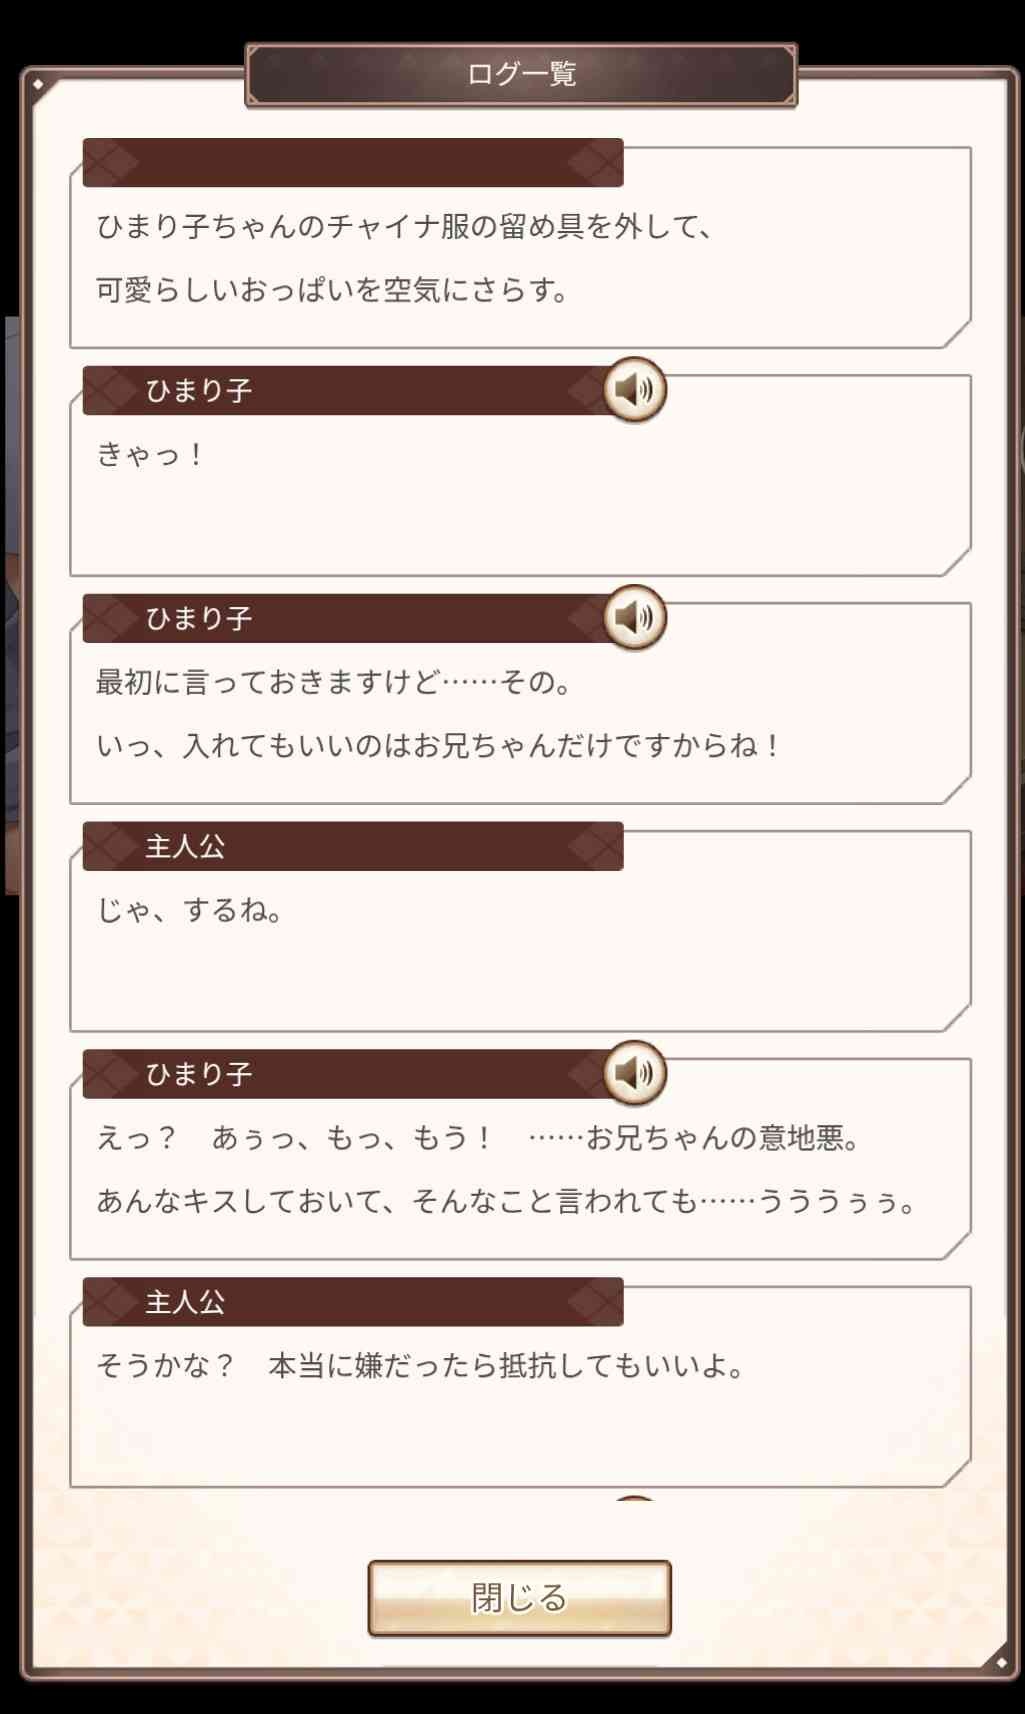Click the ひまり子 name label above "えっ？"
This screenshot has width=1025, height=1714.
point(199,1074)
